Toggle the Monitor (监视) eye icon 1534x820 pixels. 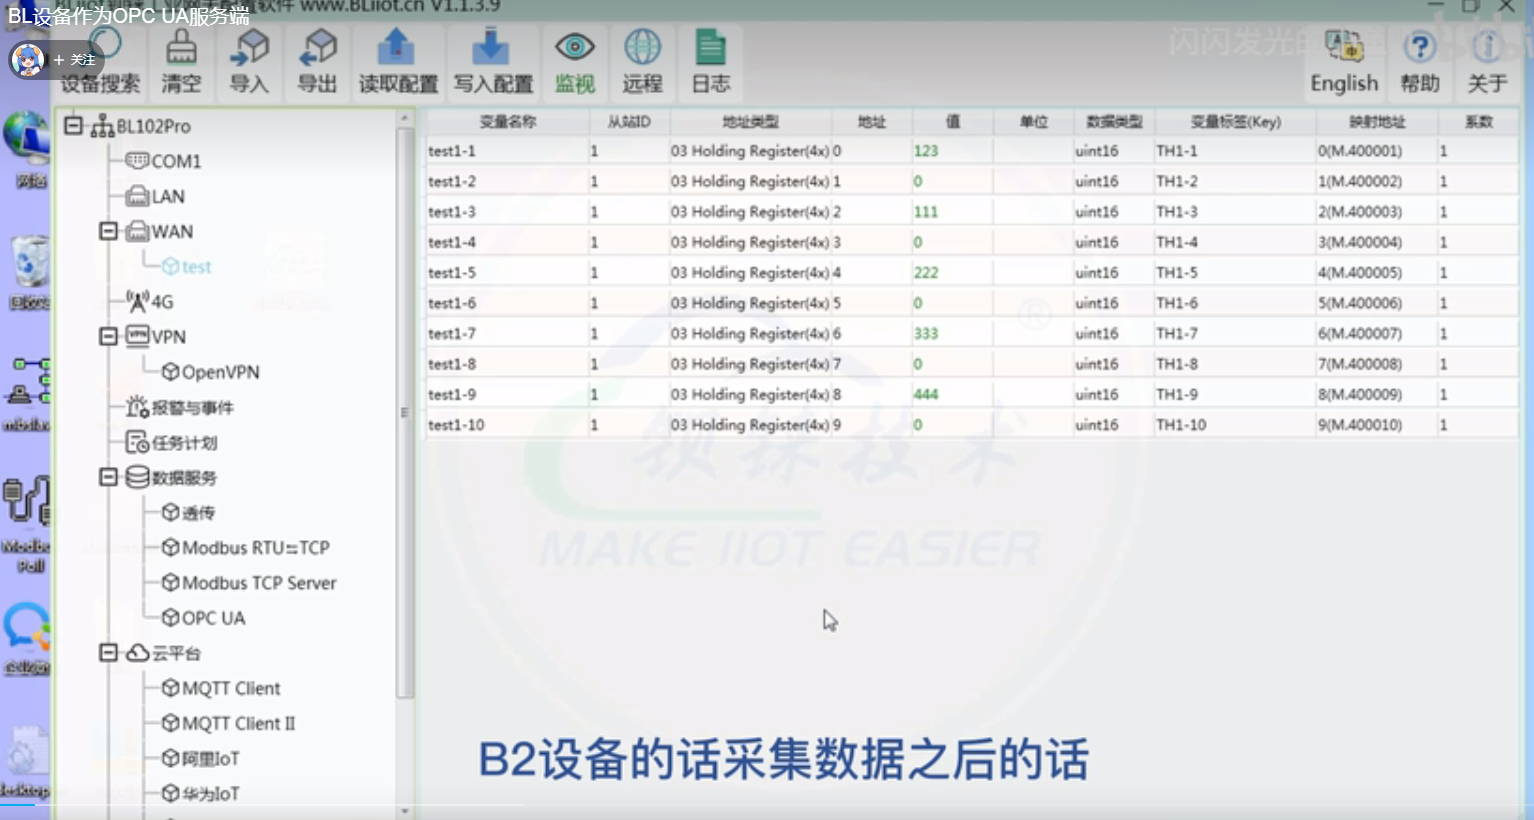574,62
